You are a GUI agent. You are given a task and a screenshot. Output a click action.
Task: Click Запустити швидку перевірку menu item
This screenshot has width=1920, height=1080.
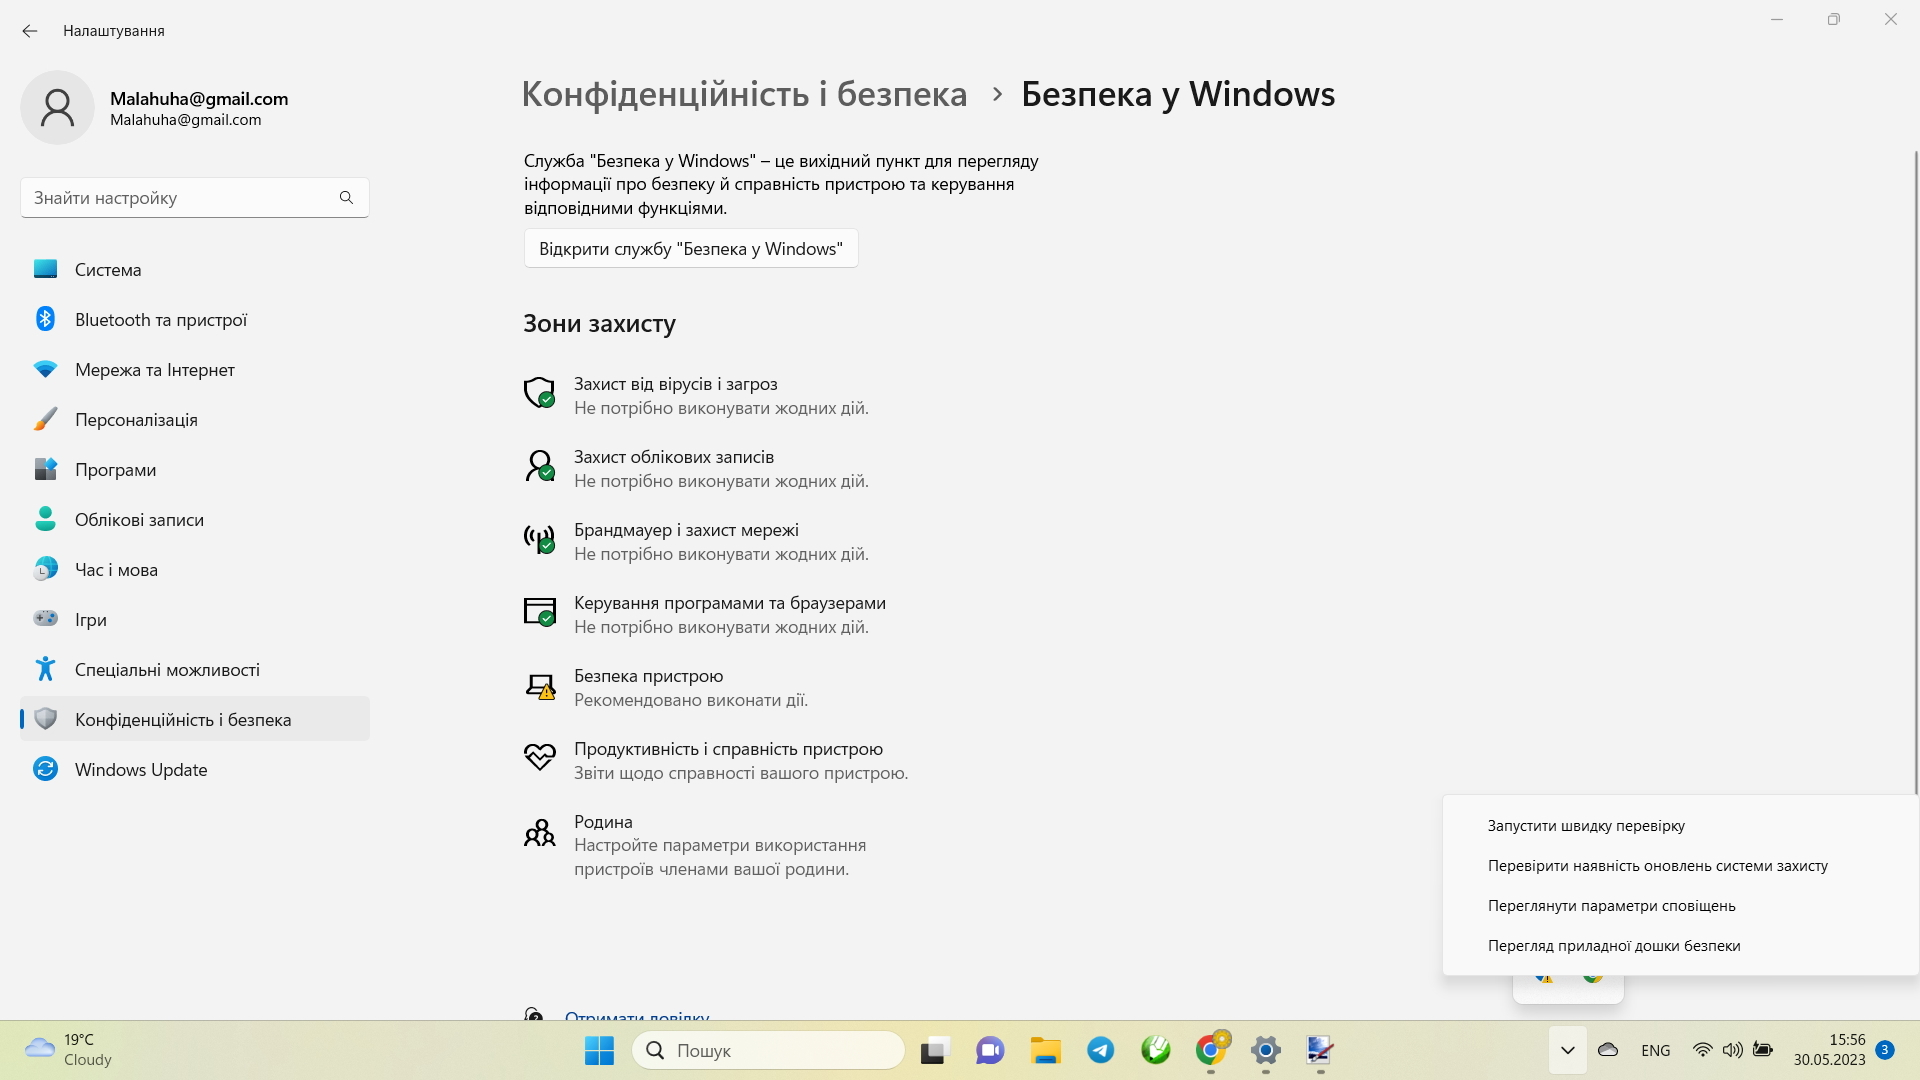(1586, 824)
